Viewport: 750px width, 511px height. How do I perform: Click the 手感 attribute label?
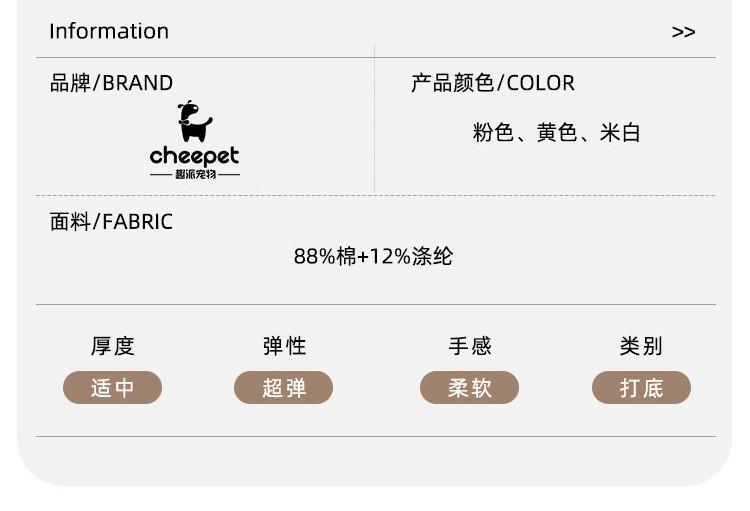(469, 346)
